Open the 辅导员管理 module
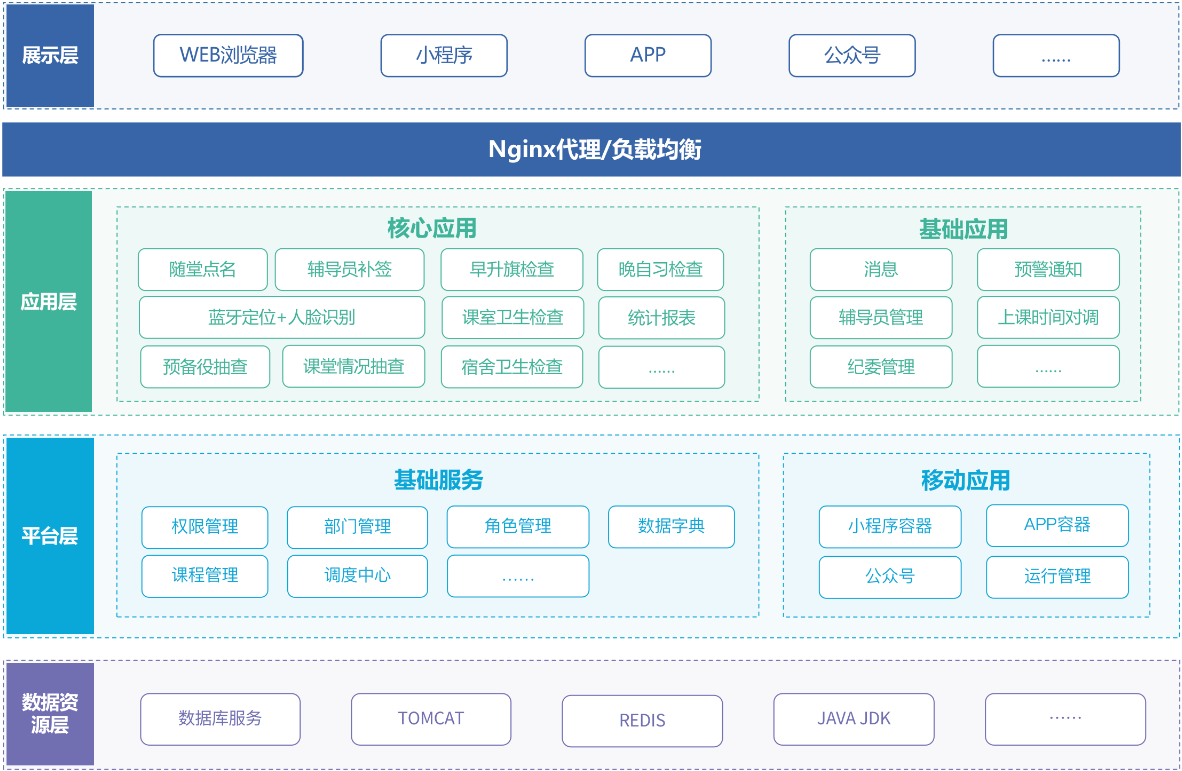Image resolution: width=1182 pixels, height=771 pixels. point(881,318)
